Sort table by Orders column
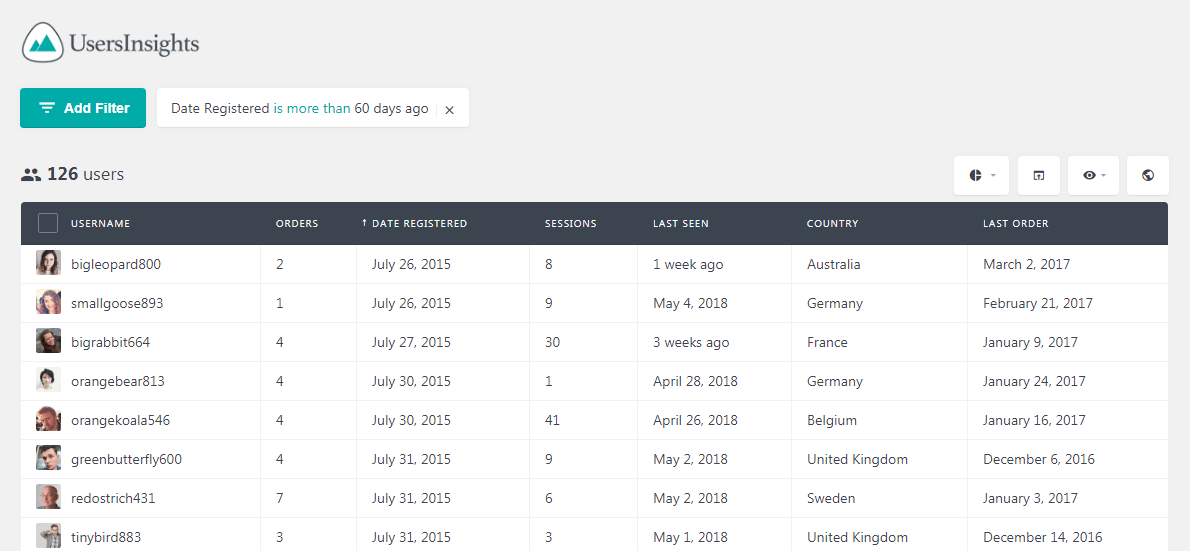Viewport: 1190px width, 551px height. [297, 223]
